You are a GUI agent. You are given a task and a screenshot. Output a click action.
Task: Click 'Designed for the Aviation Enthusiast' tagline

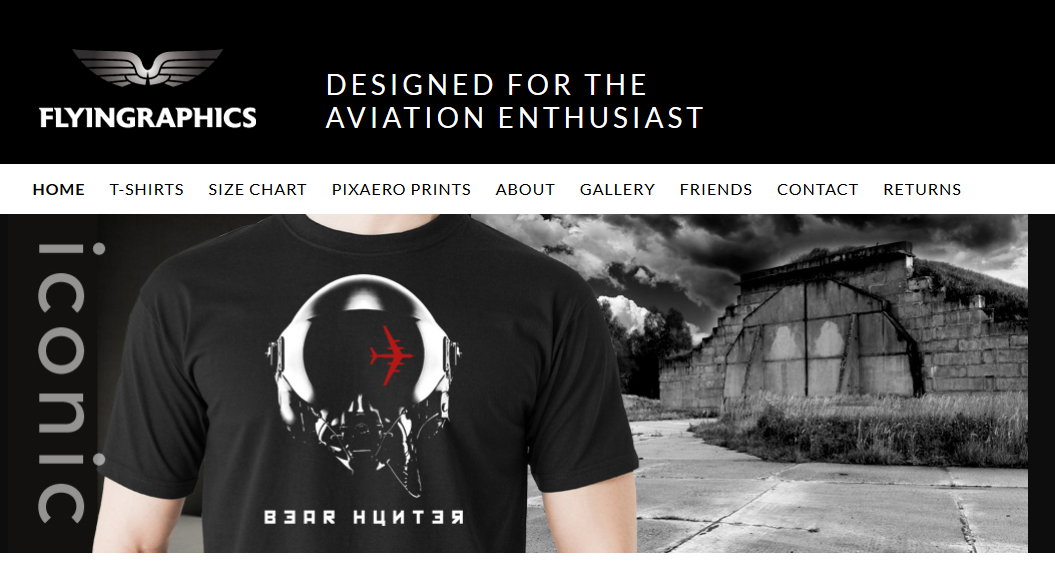514,102
